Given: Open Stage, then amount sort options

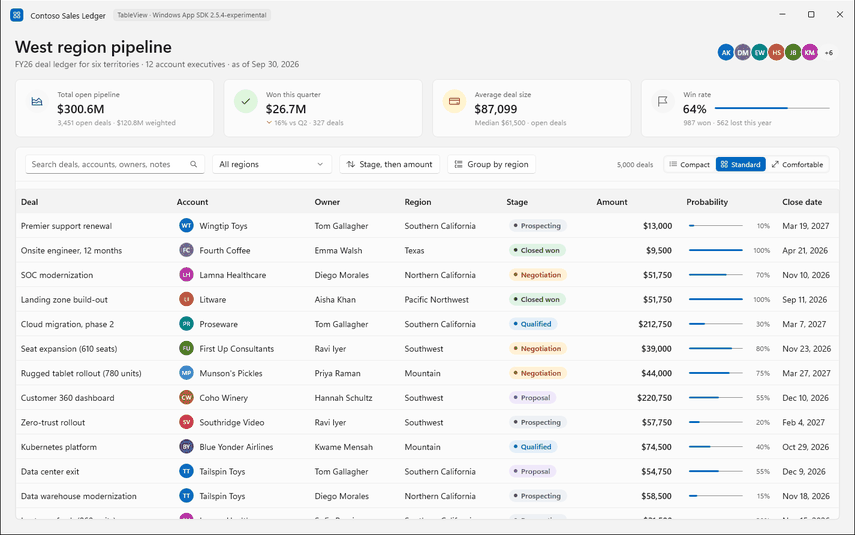Looking at the screenshot, I should click(389, 164).
